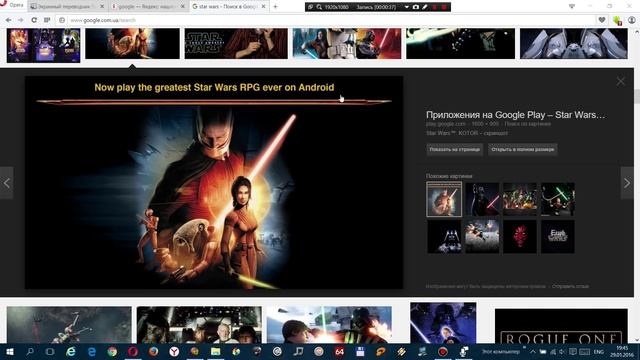Select Darth Vader red lightsaber similar thumbnail
640x360 pixels.
(x=482, y=199)
